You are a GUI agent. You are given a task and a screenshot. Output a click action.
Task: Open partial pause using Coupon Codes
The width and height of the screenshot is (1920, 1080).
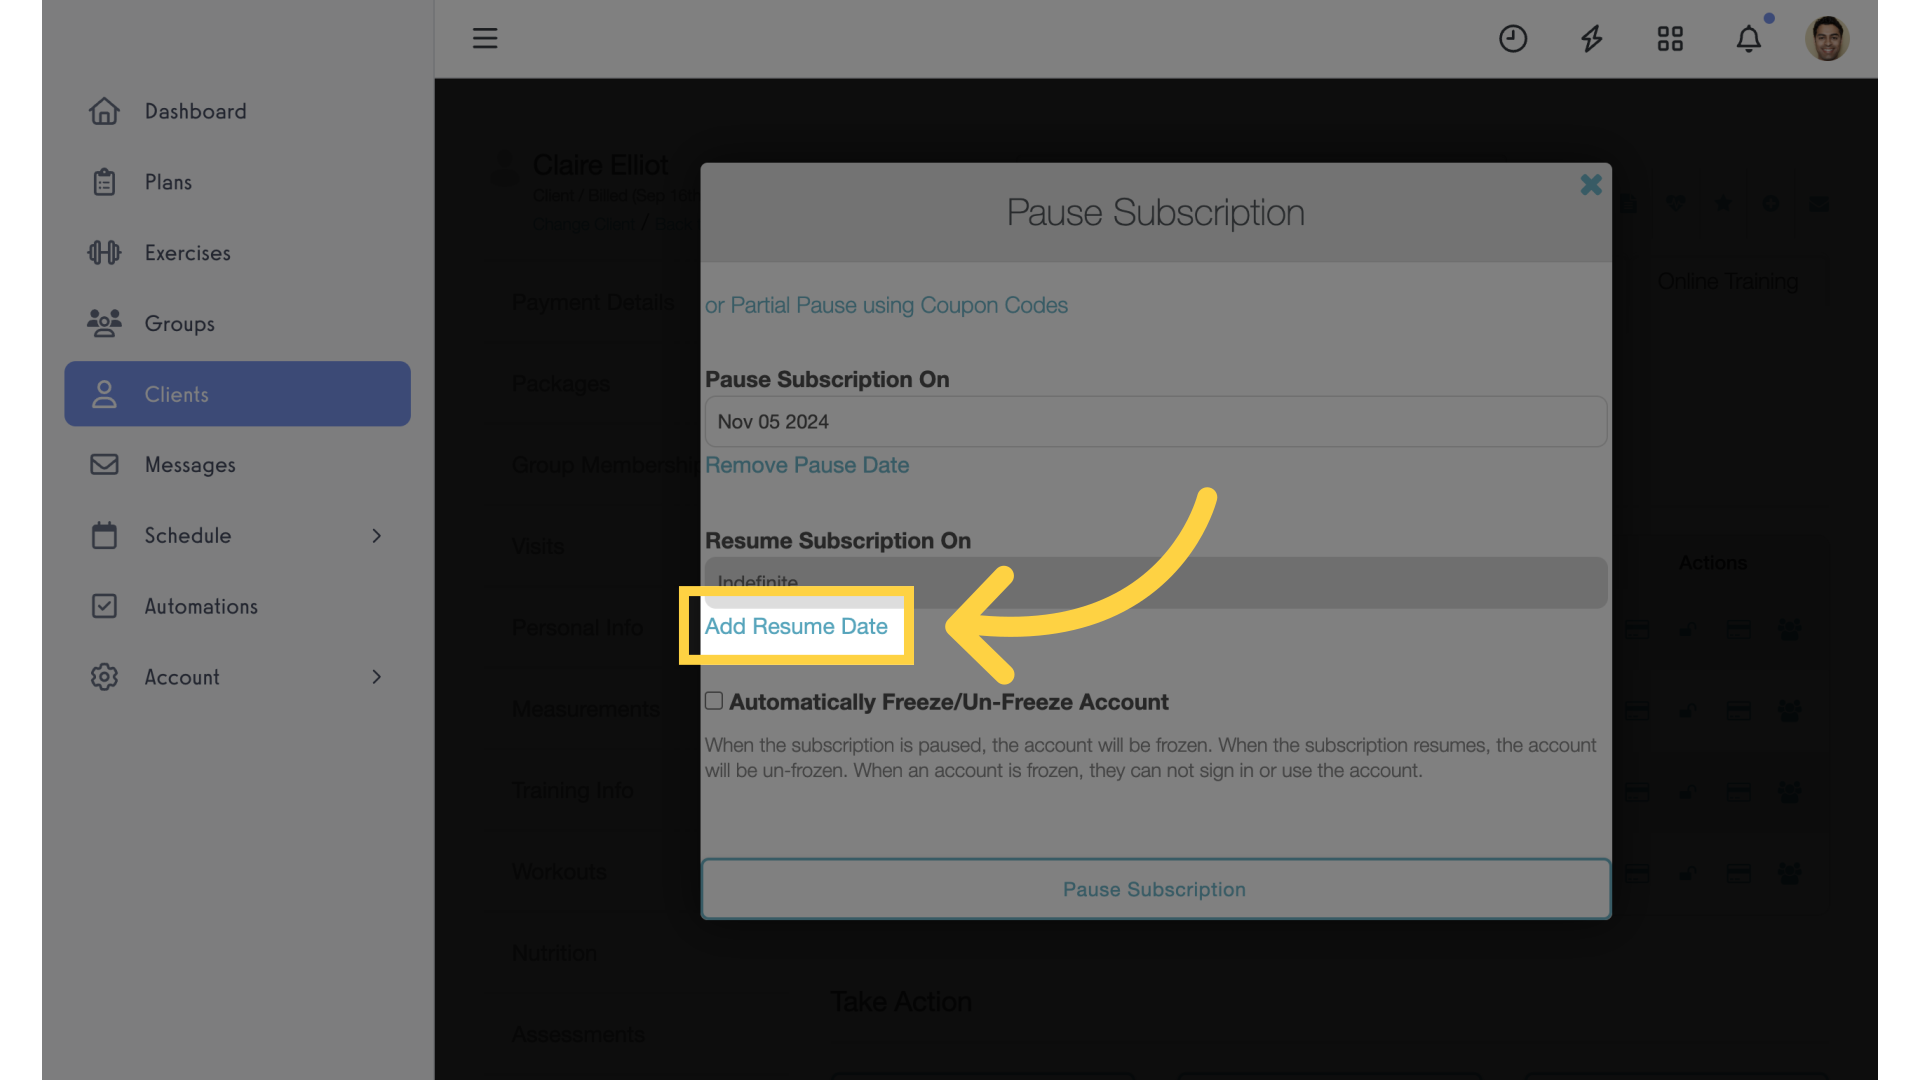tap(885, 306)
